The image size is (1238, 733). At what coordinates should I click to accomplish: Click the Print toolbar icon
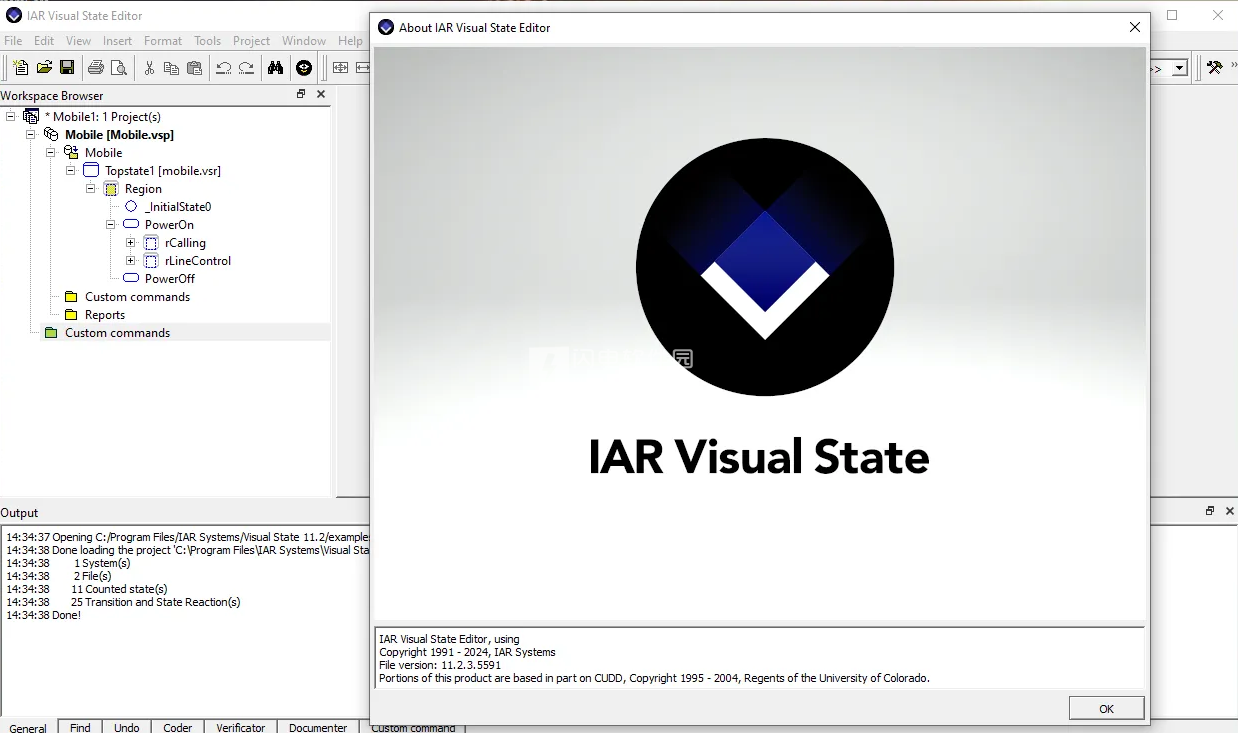pos(96,68)
